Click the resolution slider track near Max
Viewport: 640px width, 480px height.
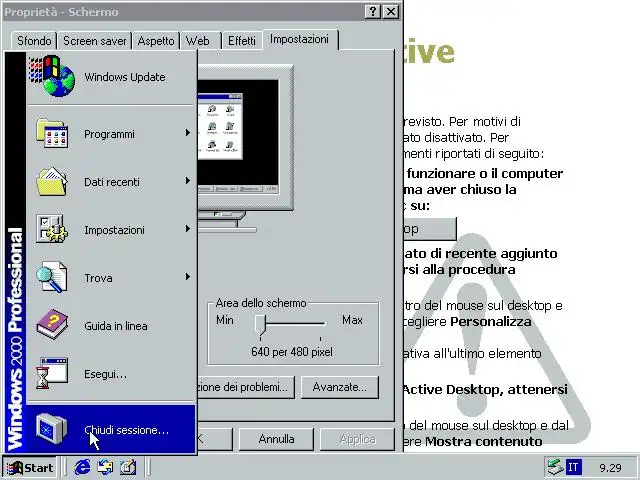pos(320,324)
